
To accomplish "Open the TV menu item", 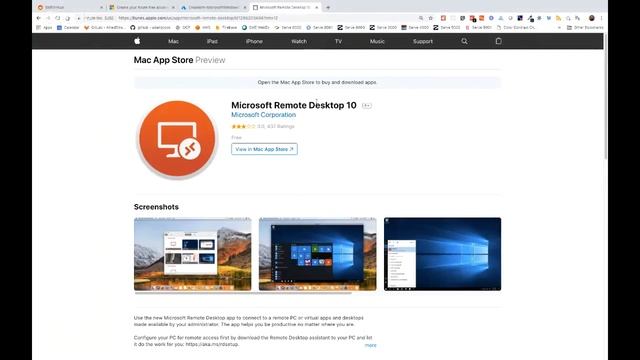I will [x=338, y=41].
